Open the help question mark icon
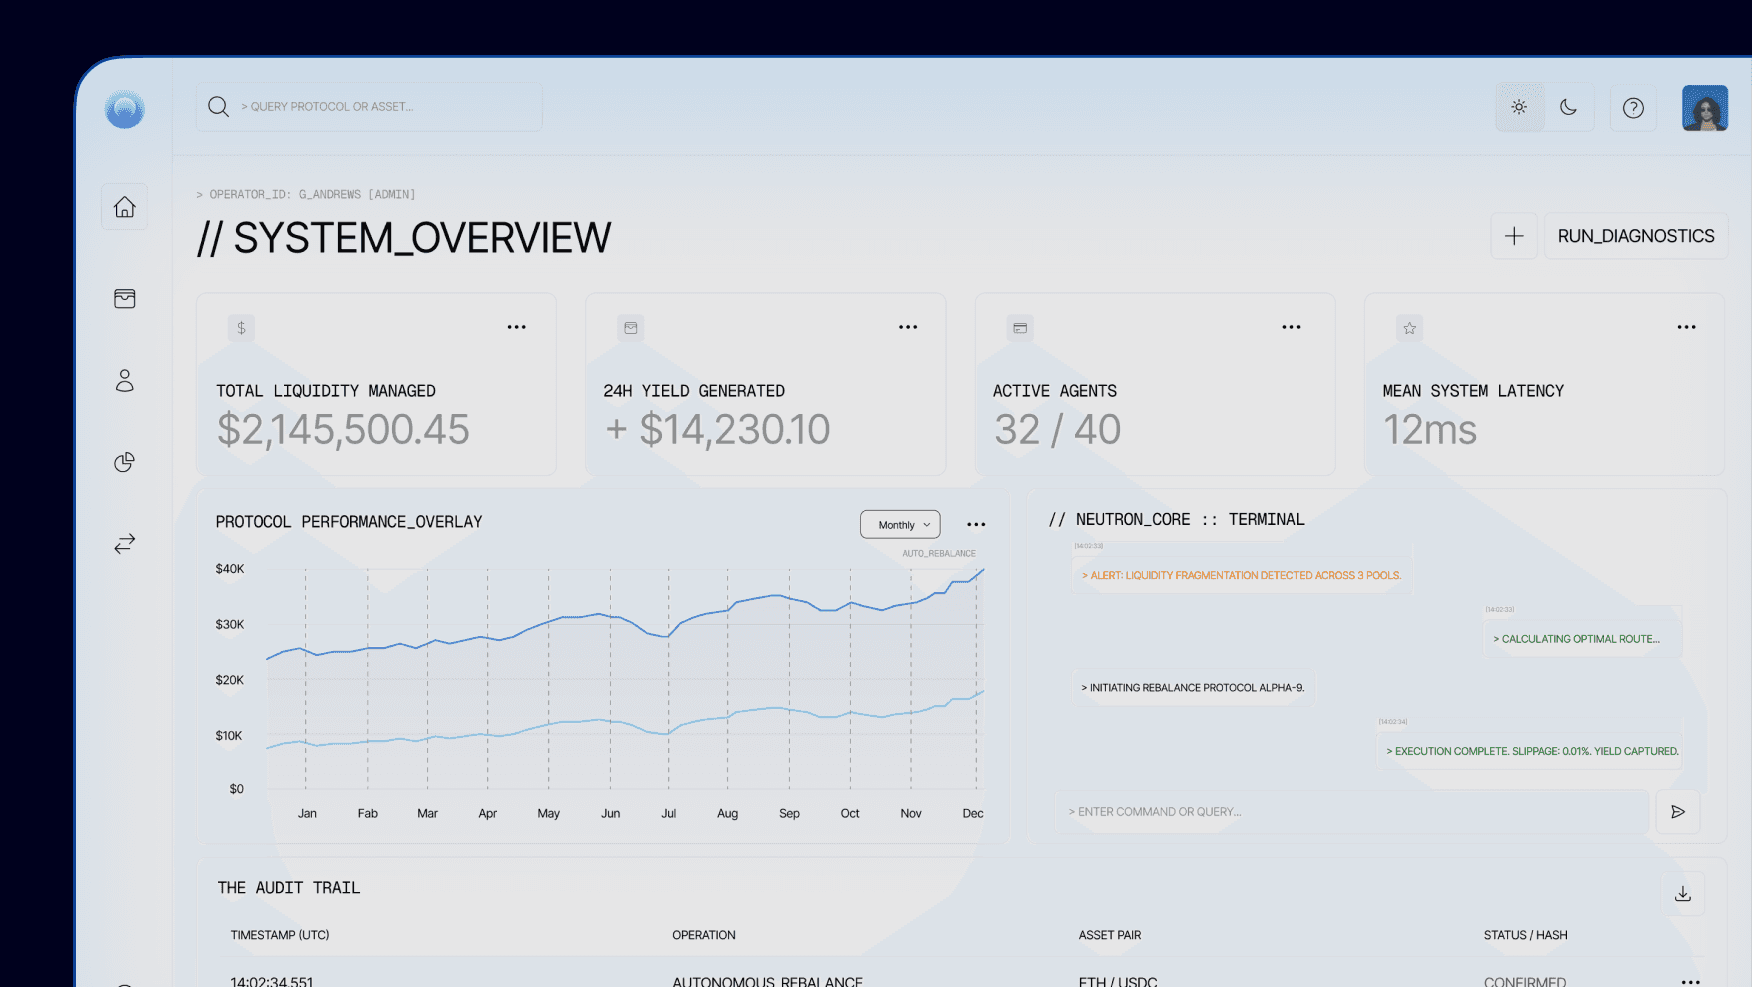 click(x=1633, y=108)
